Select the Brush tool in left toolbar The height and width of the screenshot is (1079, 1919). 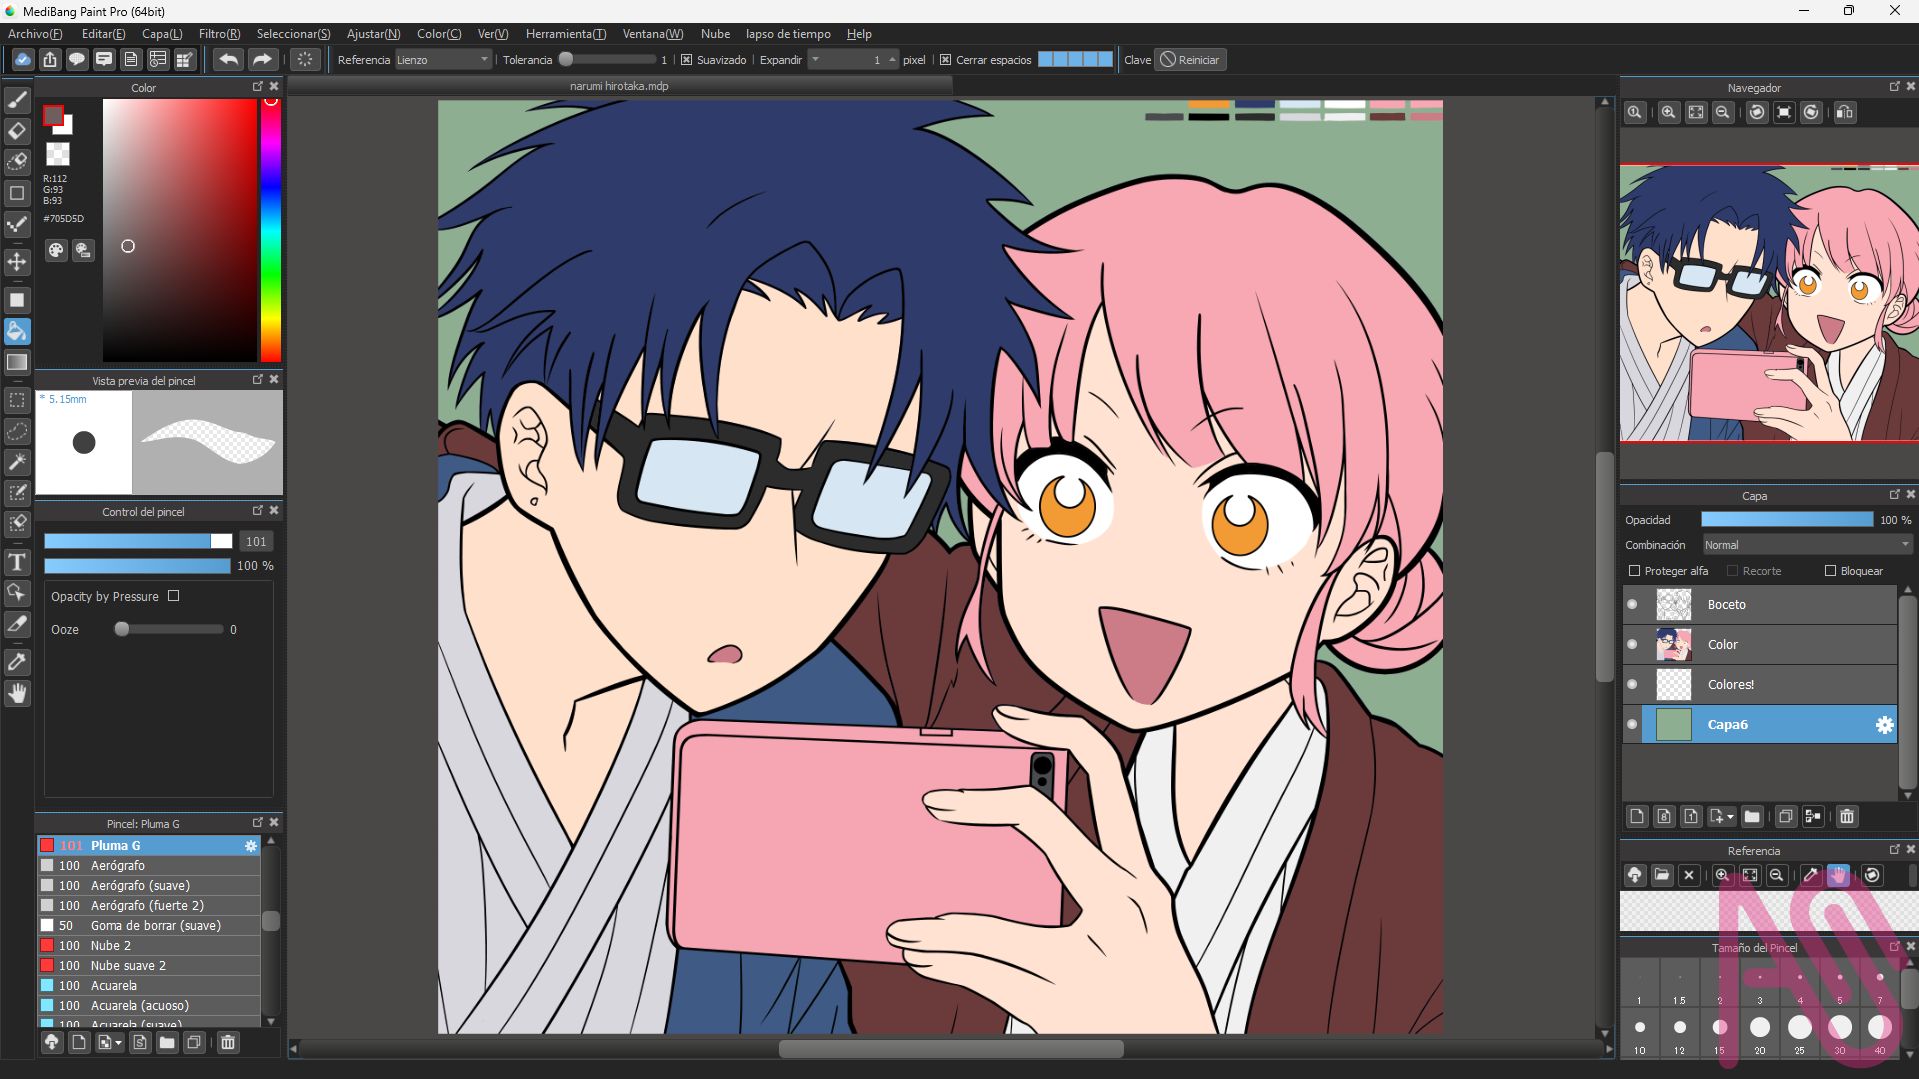17,99
